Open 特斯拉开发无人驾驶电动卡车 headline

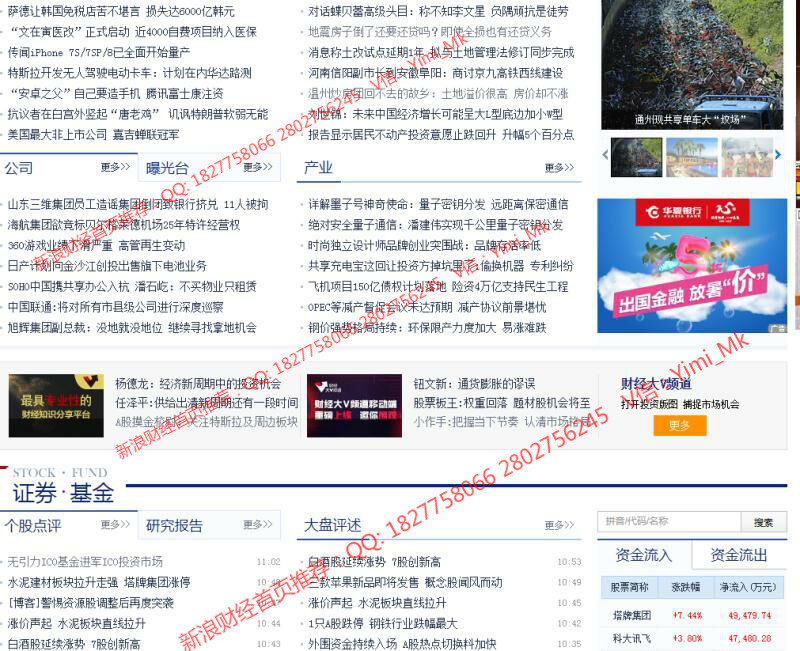129,73
